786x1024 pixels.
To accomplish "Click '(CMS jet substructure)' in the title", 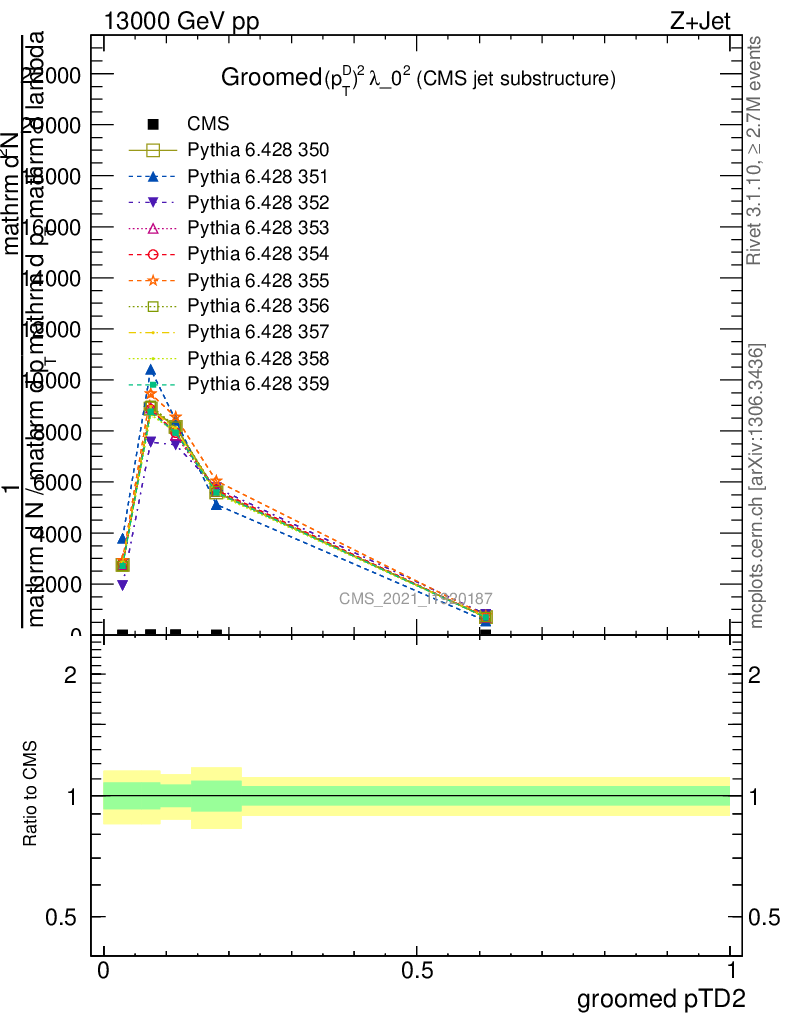I will tap(516, 79).
